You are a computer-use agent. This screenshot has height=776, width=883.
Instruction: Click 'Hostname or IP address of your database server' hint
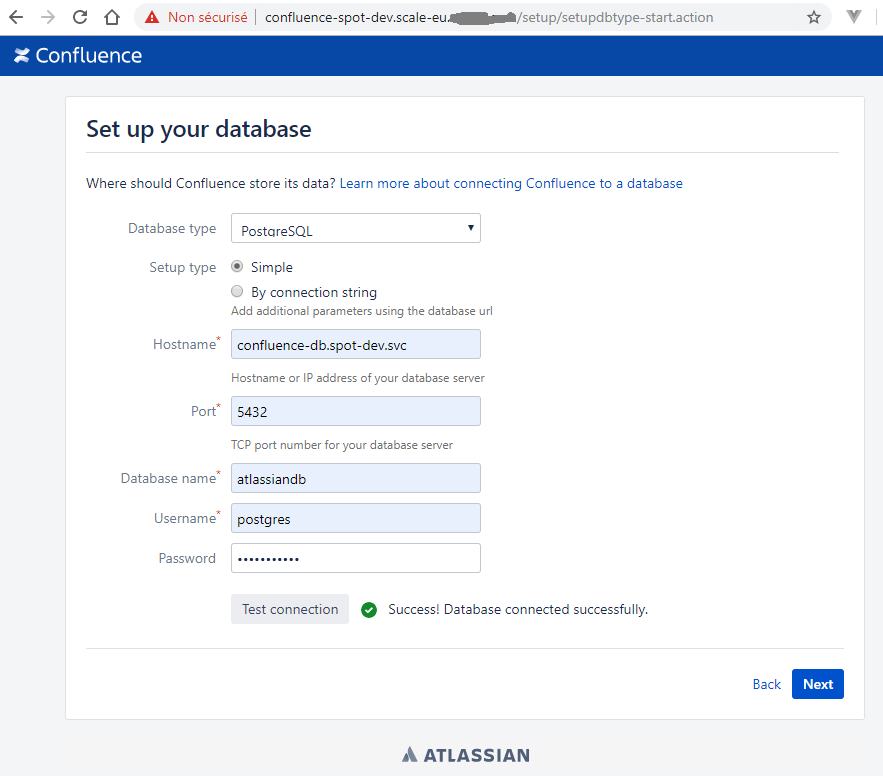(358, 378)
